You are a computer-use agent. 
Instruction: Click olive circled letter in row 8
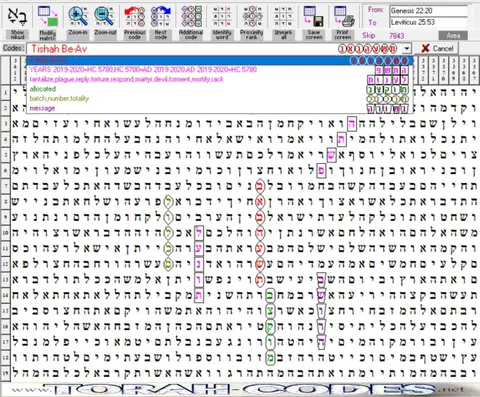(x=169, y=202)
